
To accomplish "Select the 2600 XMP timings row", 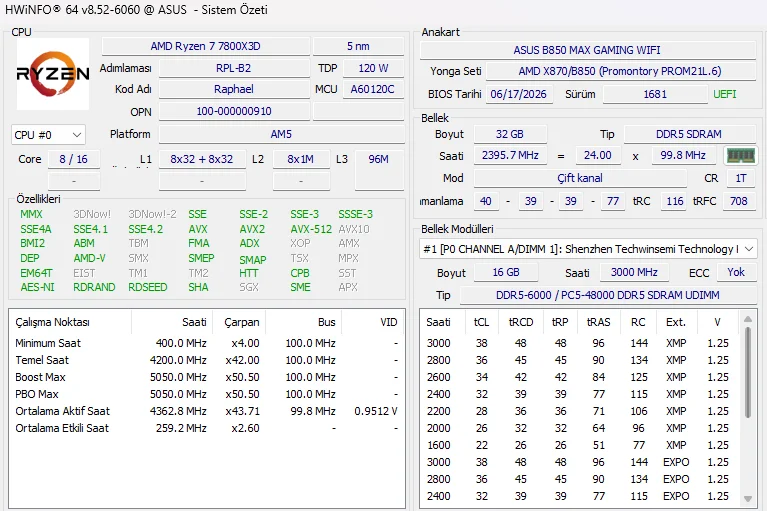I will pos(581,378).
